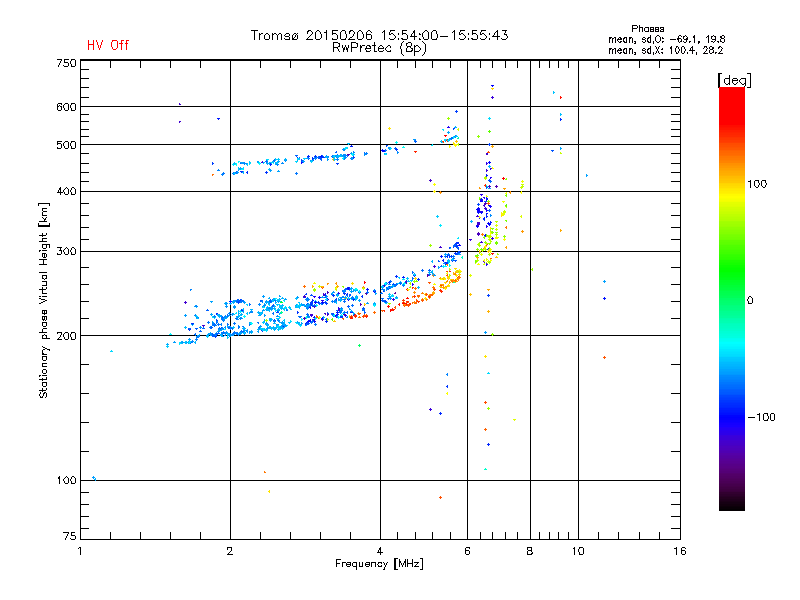Select the 'mean, sd,X: 100.4, 28.2' text
This screenshot has height=600, width=800.
[665, 50]
